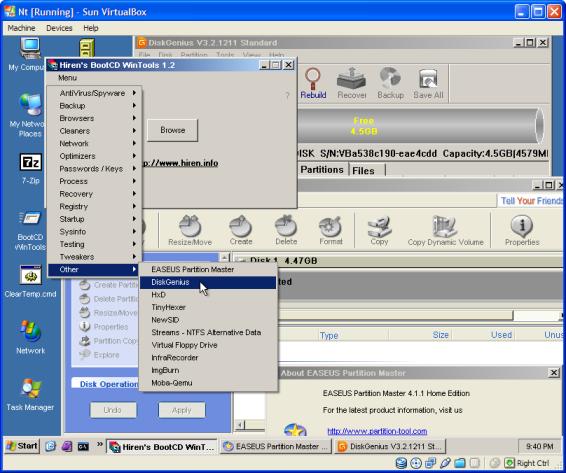Expand the Testing submenu
The height and width of the screenshot is (473, 566).
tap(93, 244)
